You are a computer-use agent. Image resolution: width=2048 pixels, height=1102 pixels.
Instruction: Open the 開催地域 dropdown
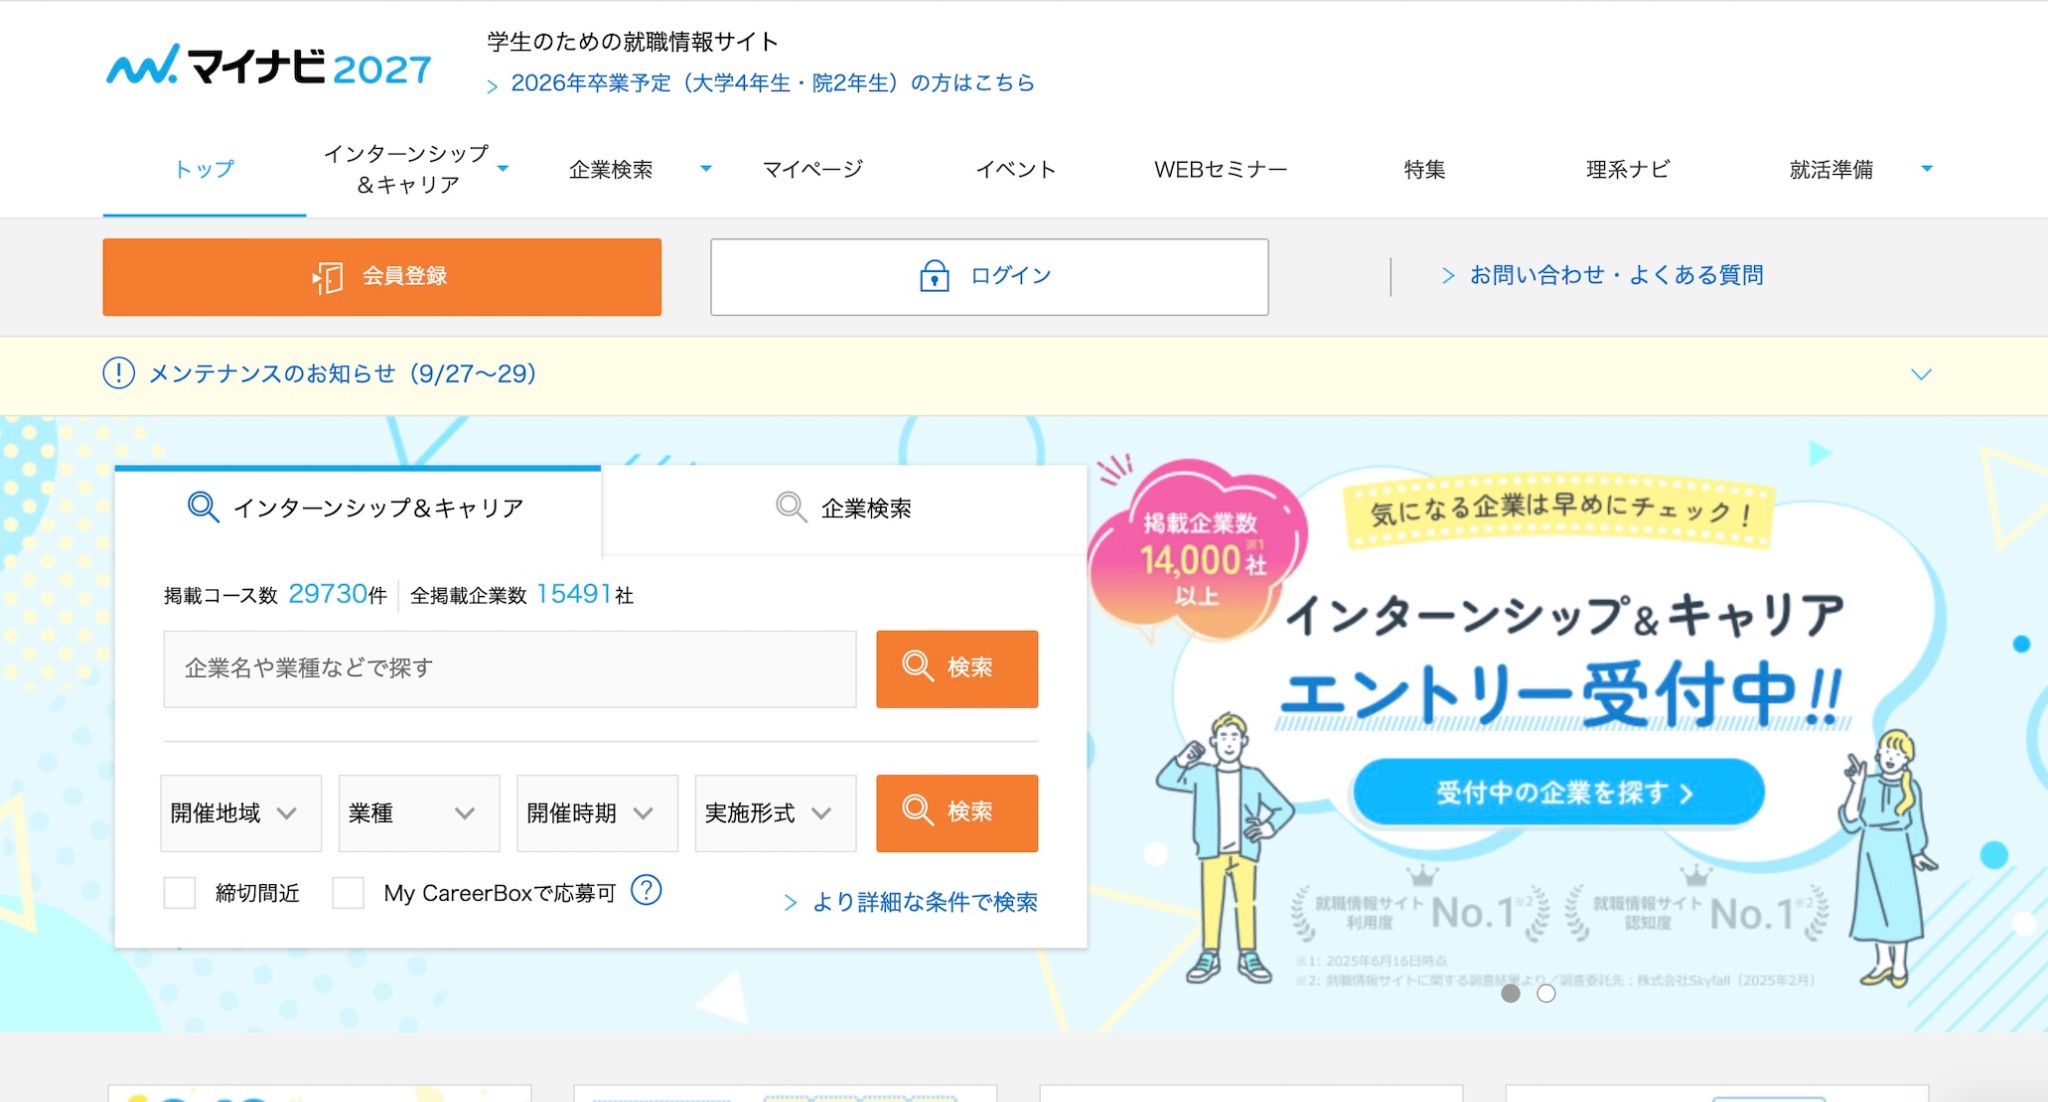[240, 813]
